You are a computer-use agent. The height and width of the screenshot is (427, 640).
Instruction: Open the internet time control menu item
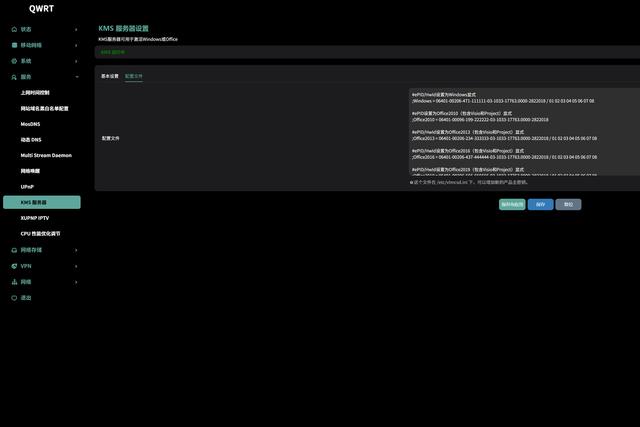click(x=35, y=93)
